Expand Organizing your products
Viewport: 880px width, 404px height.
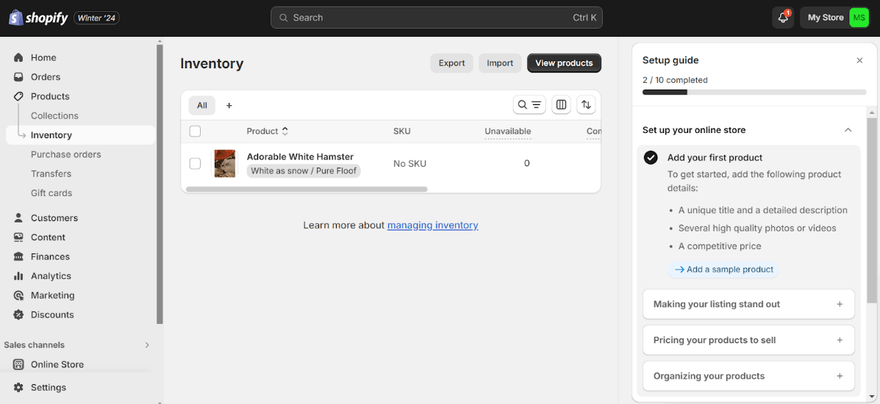click(748, 376)
